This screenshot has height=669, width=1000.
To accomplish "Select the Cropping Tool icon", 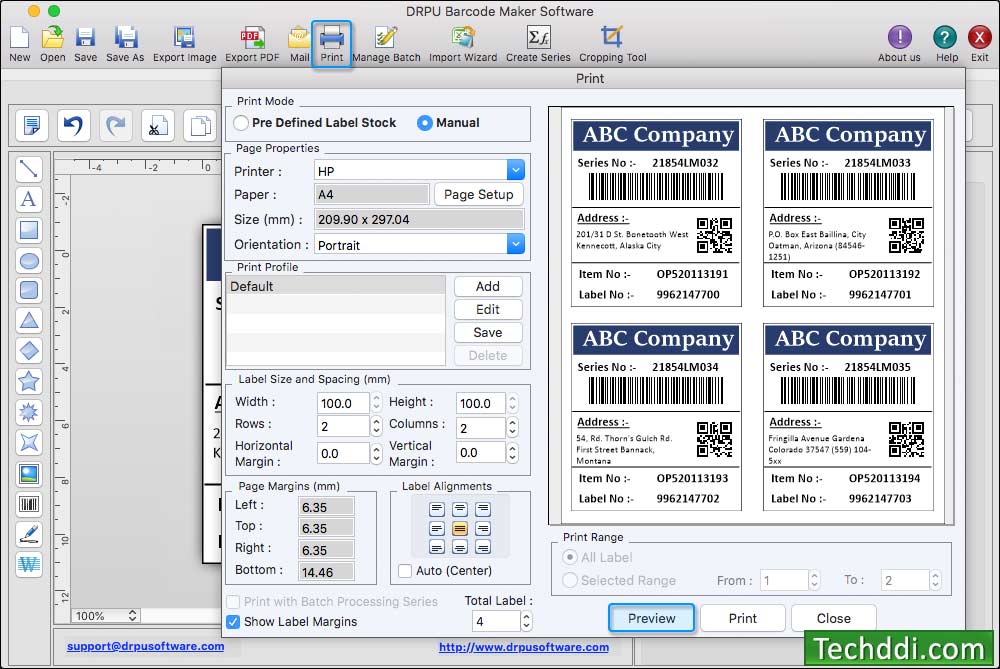I will coord(612,43).
